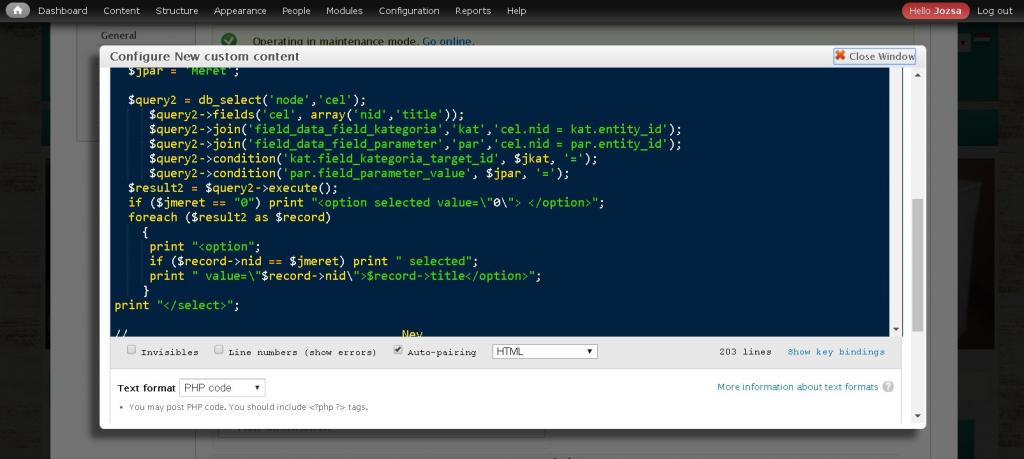Screen dimensions: 1024x459
Task: Click Log out in the top bar
Action: pos(994,11)
